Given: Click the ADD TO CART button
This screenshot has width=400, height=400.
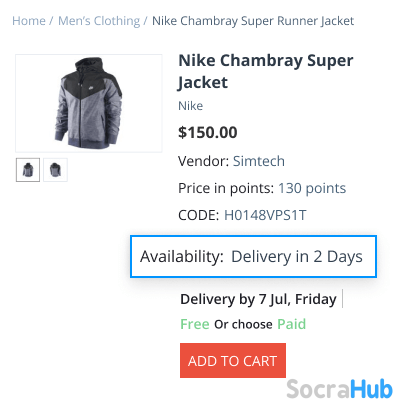Looking at the screenshot, I should point(233,361).
